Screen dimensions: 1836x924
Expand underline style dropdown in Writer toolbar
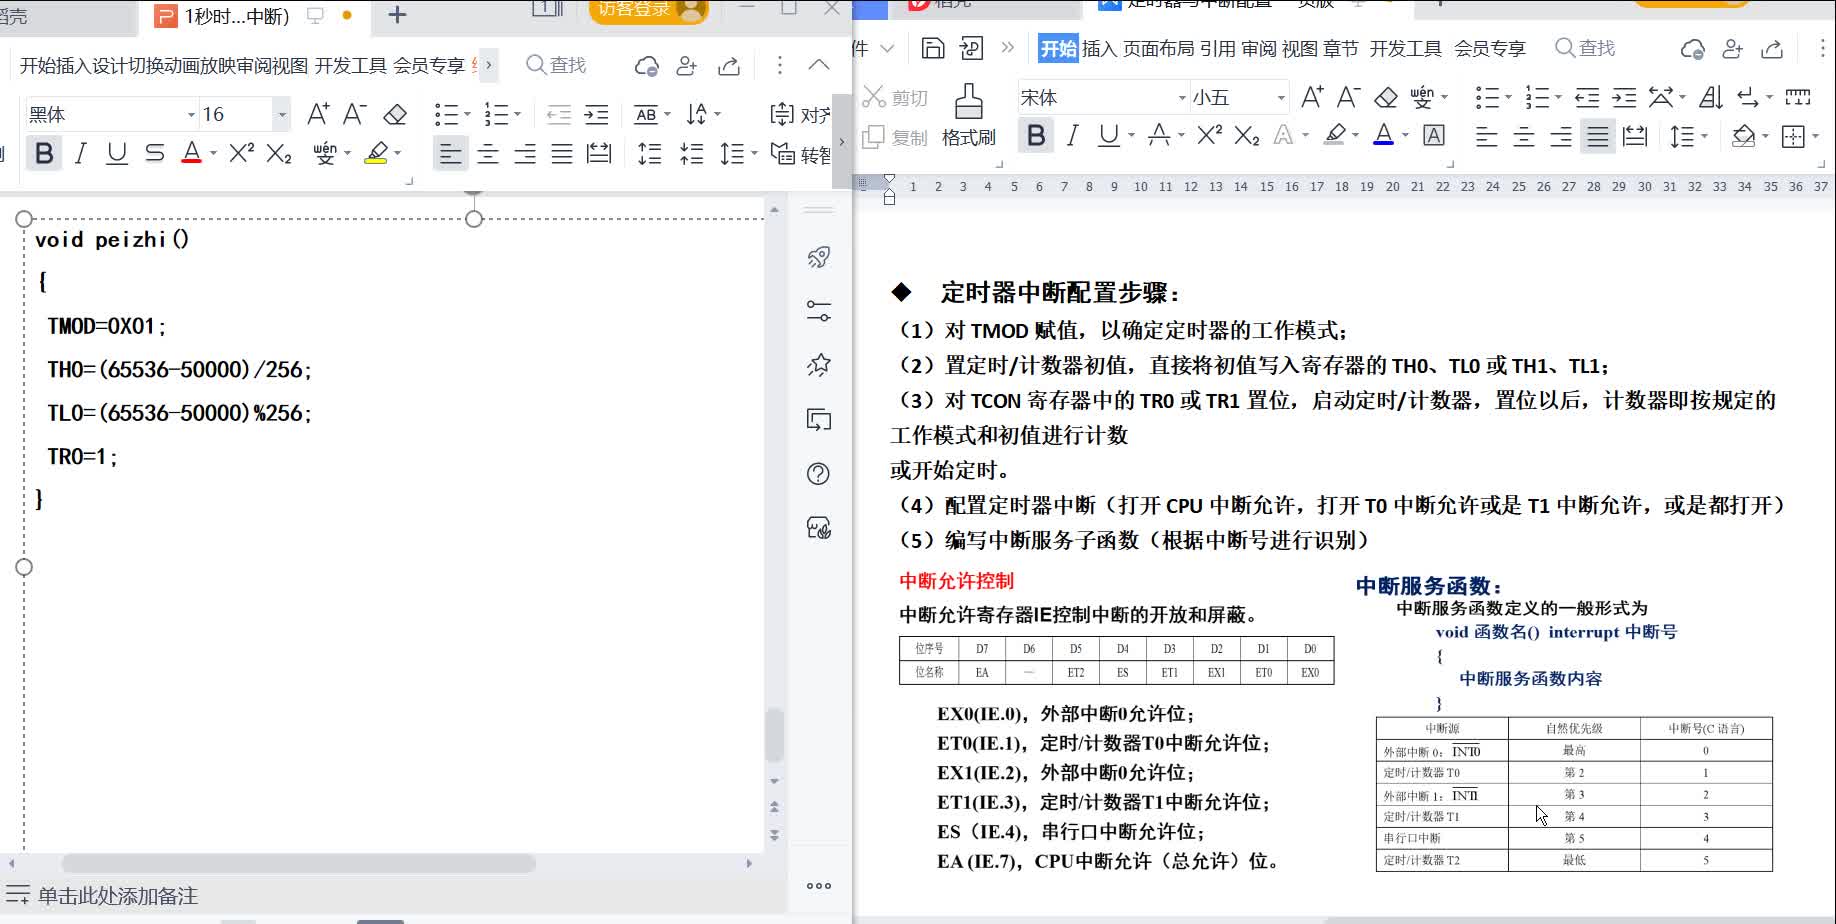[1131, 136]
